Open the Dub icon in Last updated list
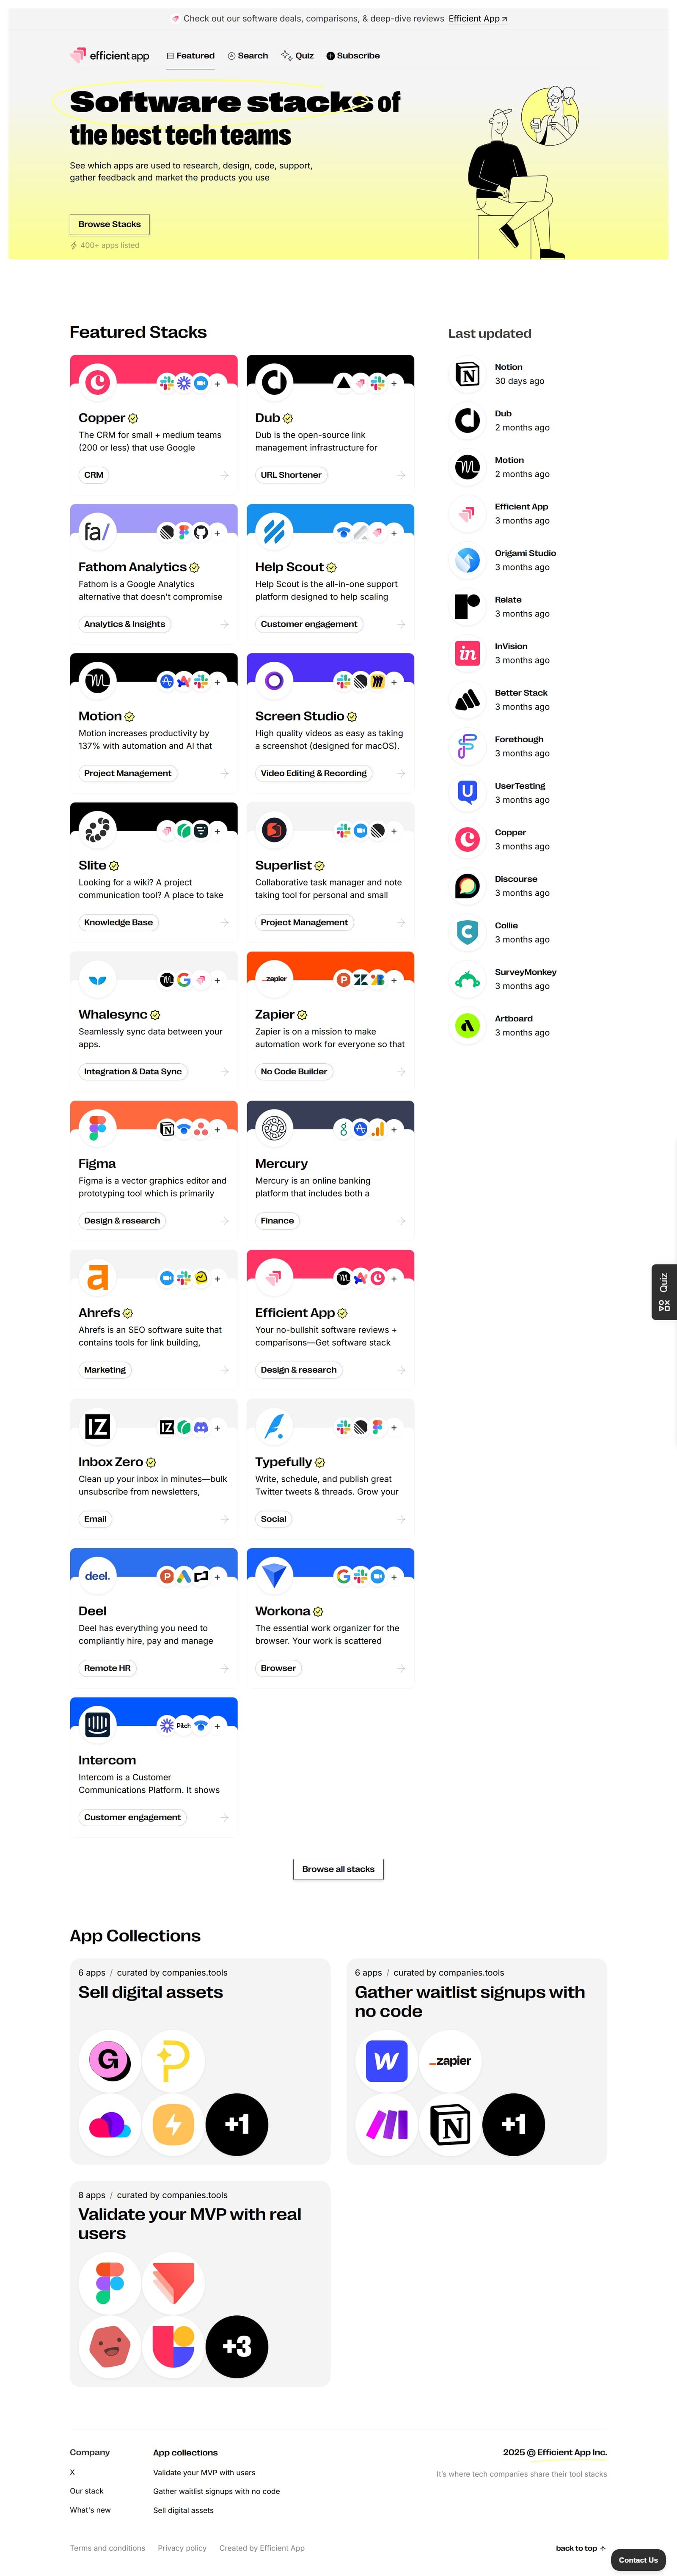 [467, 420]
